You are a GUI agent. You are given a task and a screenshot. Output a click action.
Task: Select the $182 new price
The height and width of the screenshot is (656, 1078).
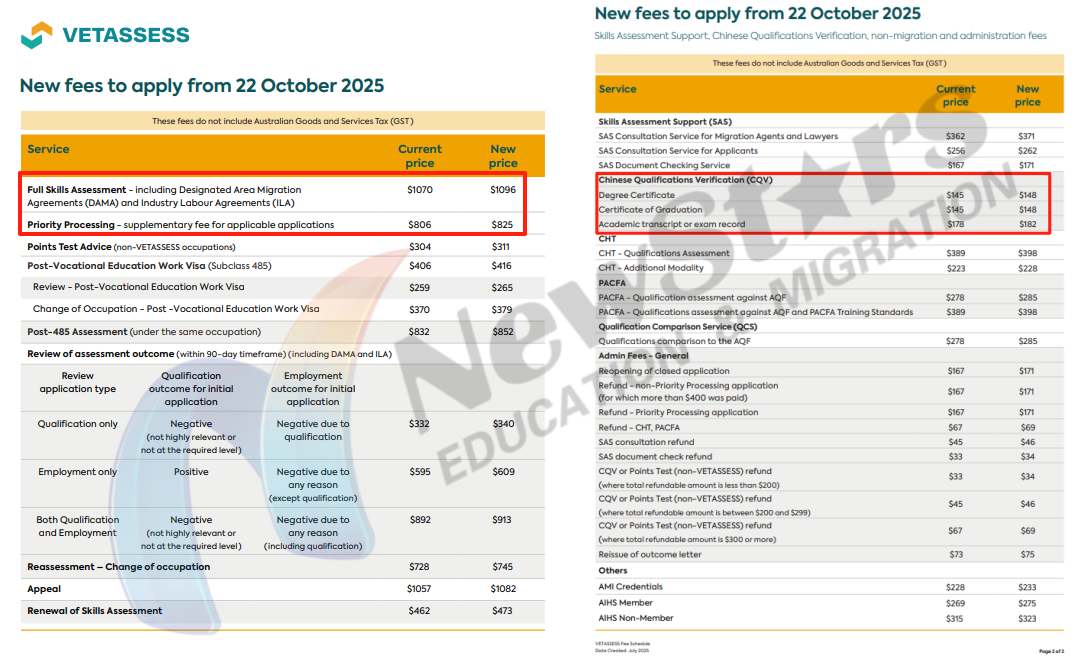1028,224
